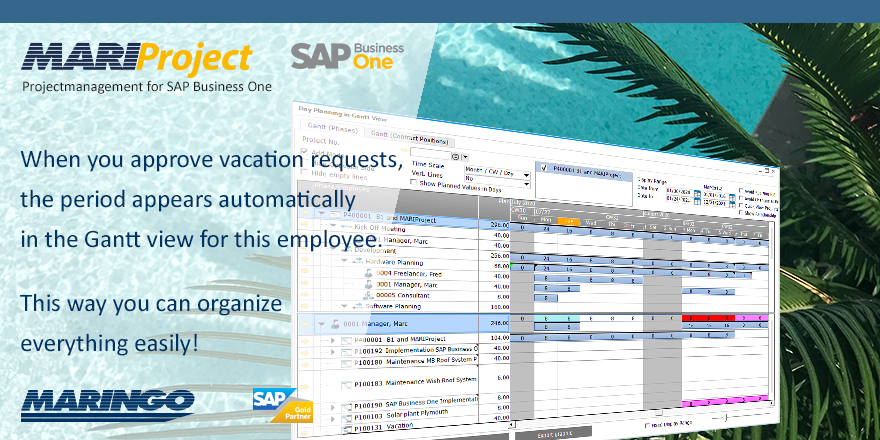Uncheck P400001 in the project list box
This screenshot has height=440, width=880.
coord(544,167)
